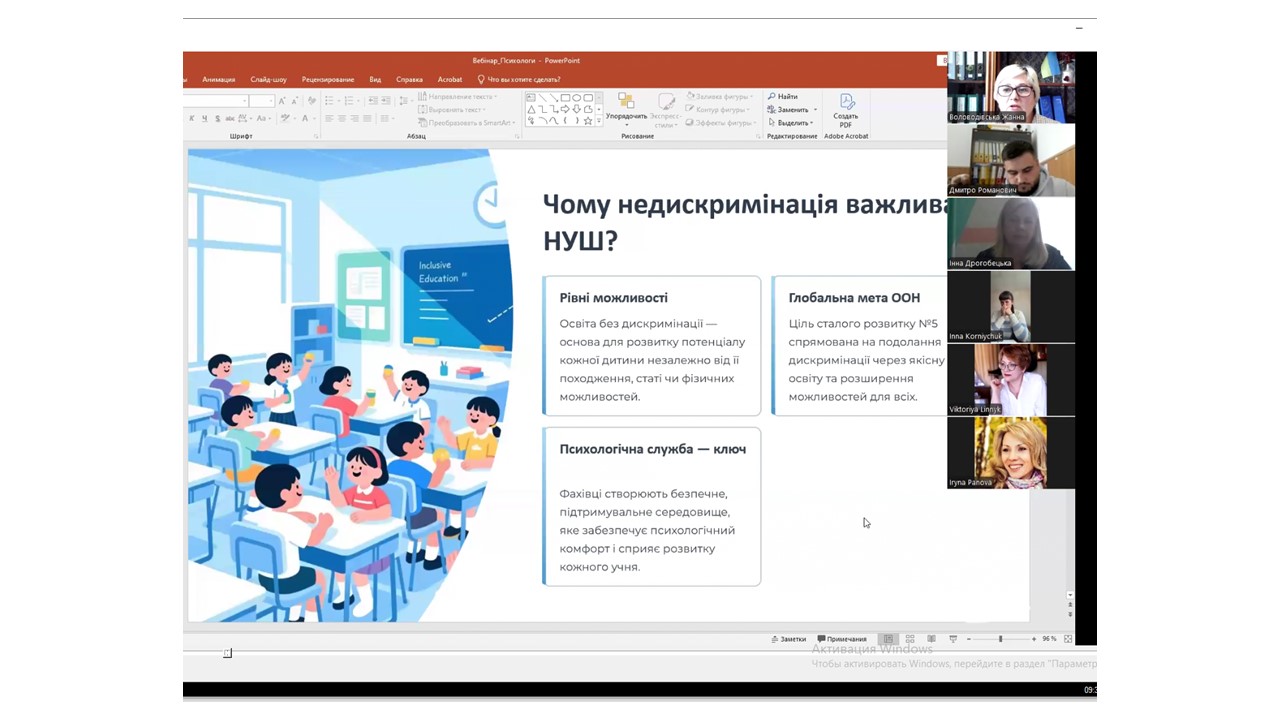The height and width of the screenshot is (720, 1280).
Task: Expand the Выделить dropdown
Action: tap(811, 123)
